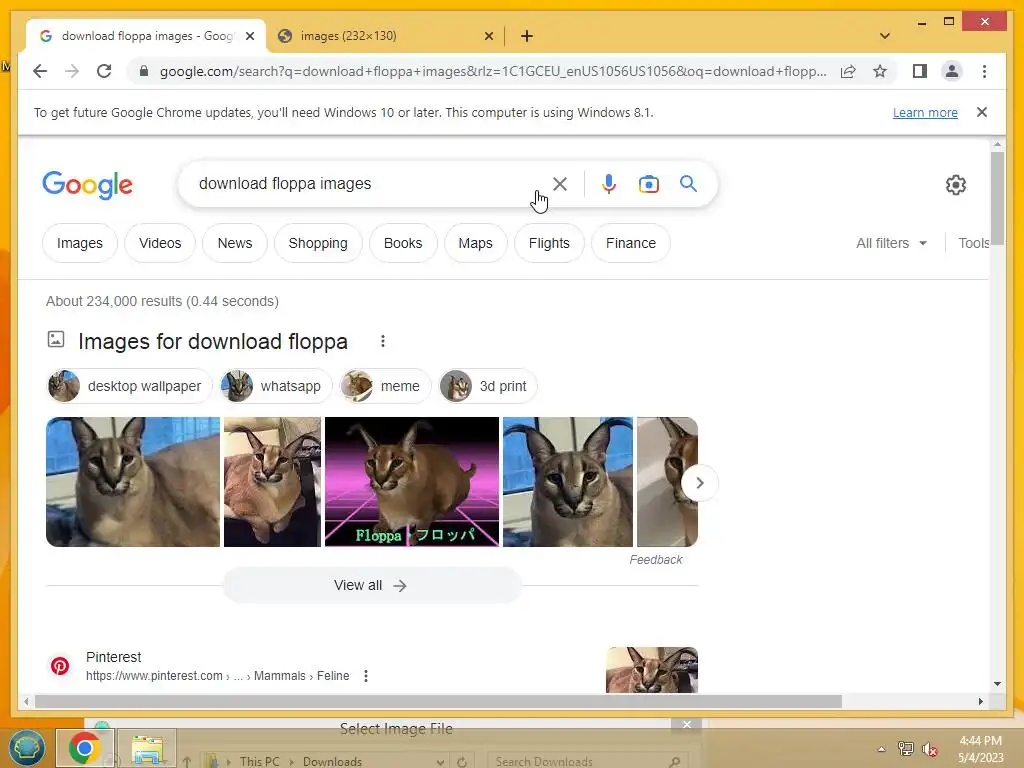This screenshot has width=1024, height=768.
Task: Filter results by Images
Action: 80,243
